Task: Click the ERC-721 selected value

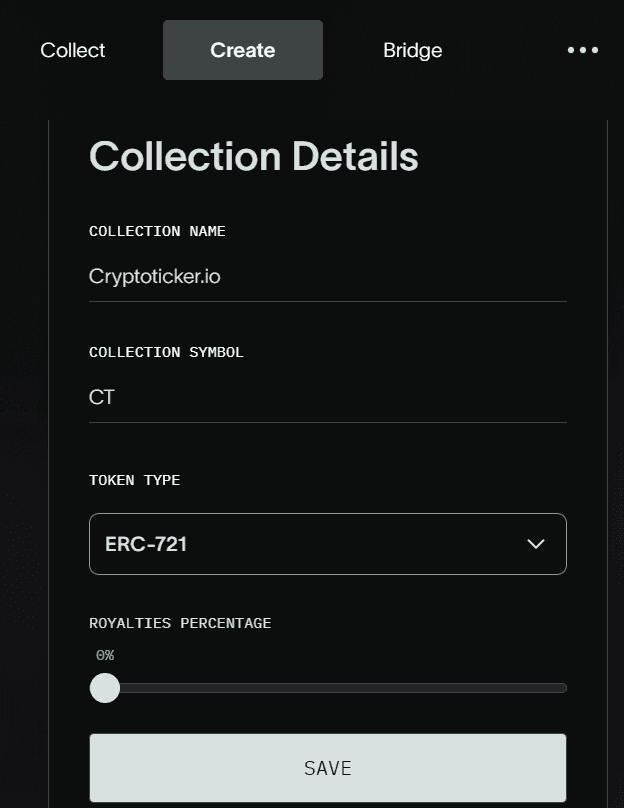Action: [146, 544]
